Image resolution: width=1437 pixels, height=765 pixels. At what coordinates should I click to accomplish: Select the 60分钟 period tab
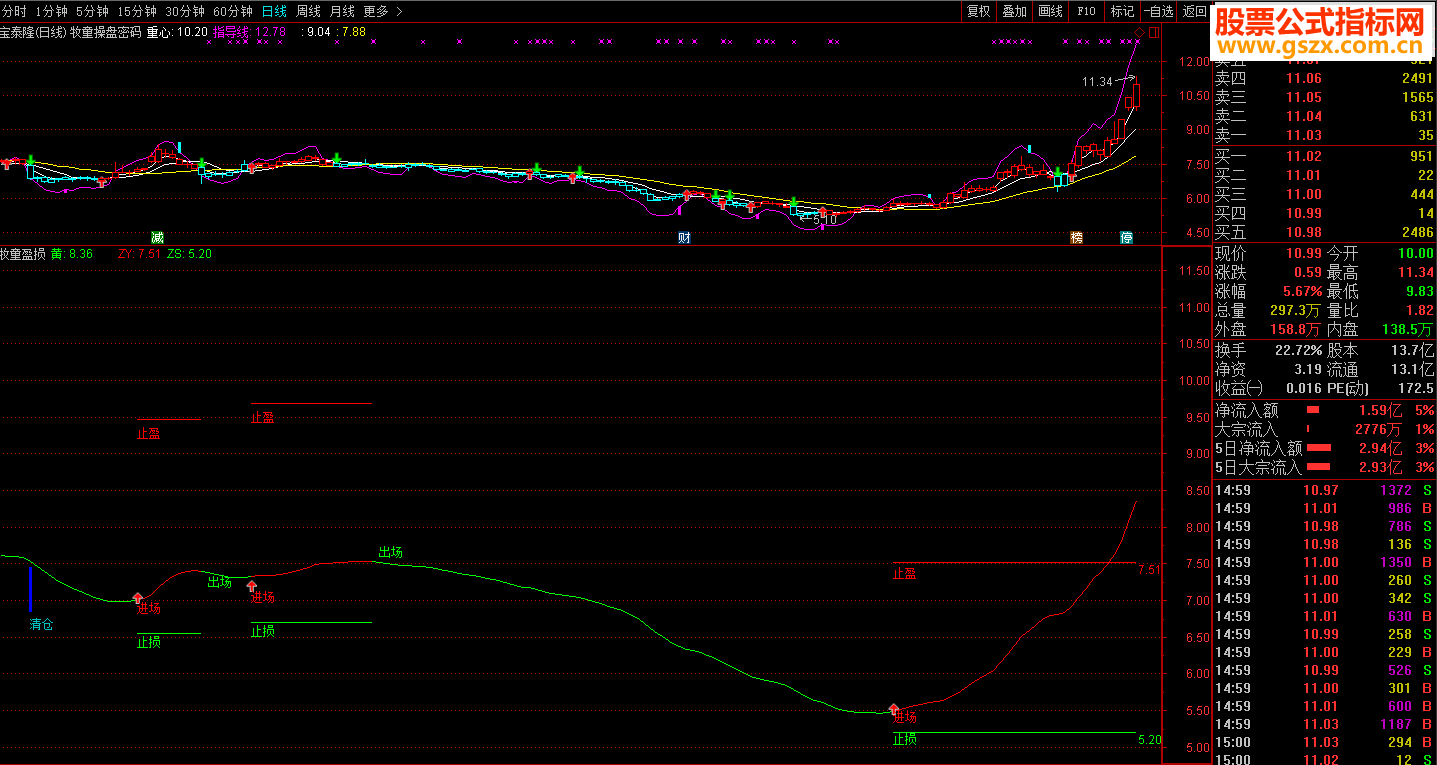tap(233, 11)
